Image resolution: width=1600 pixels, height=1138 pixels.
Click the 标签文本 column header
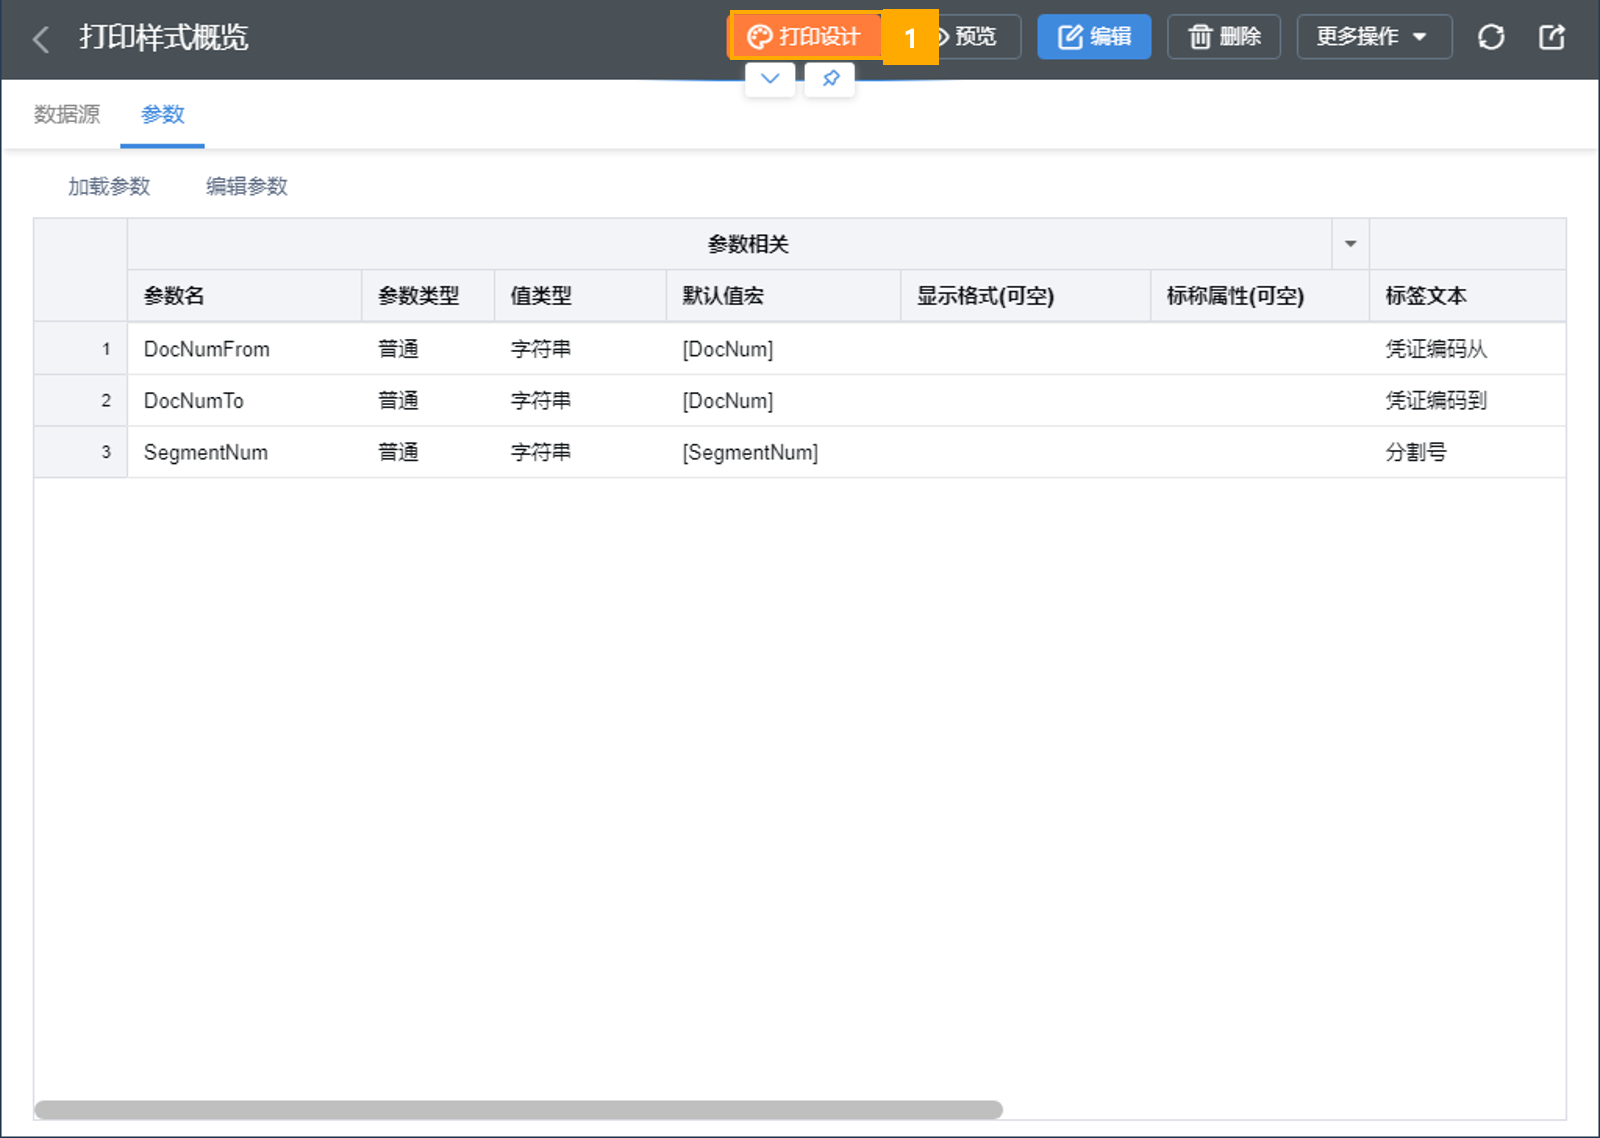(x=1468, y=296)
